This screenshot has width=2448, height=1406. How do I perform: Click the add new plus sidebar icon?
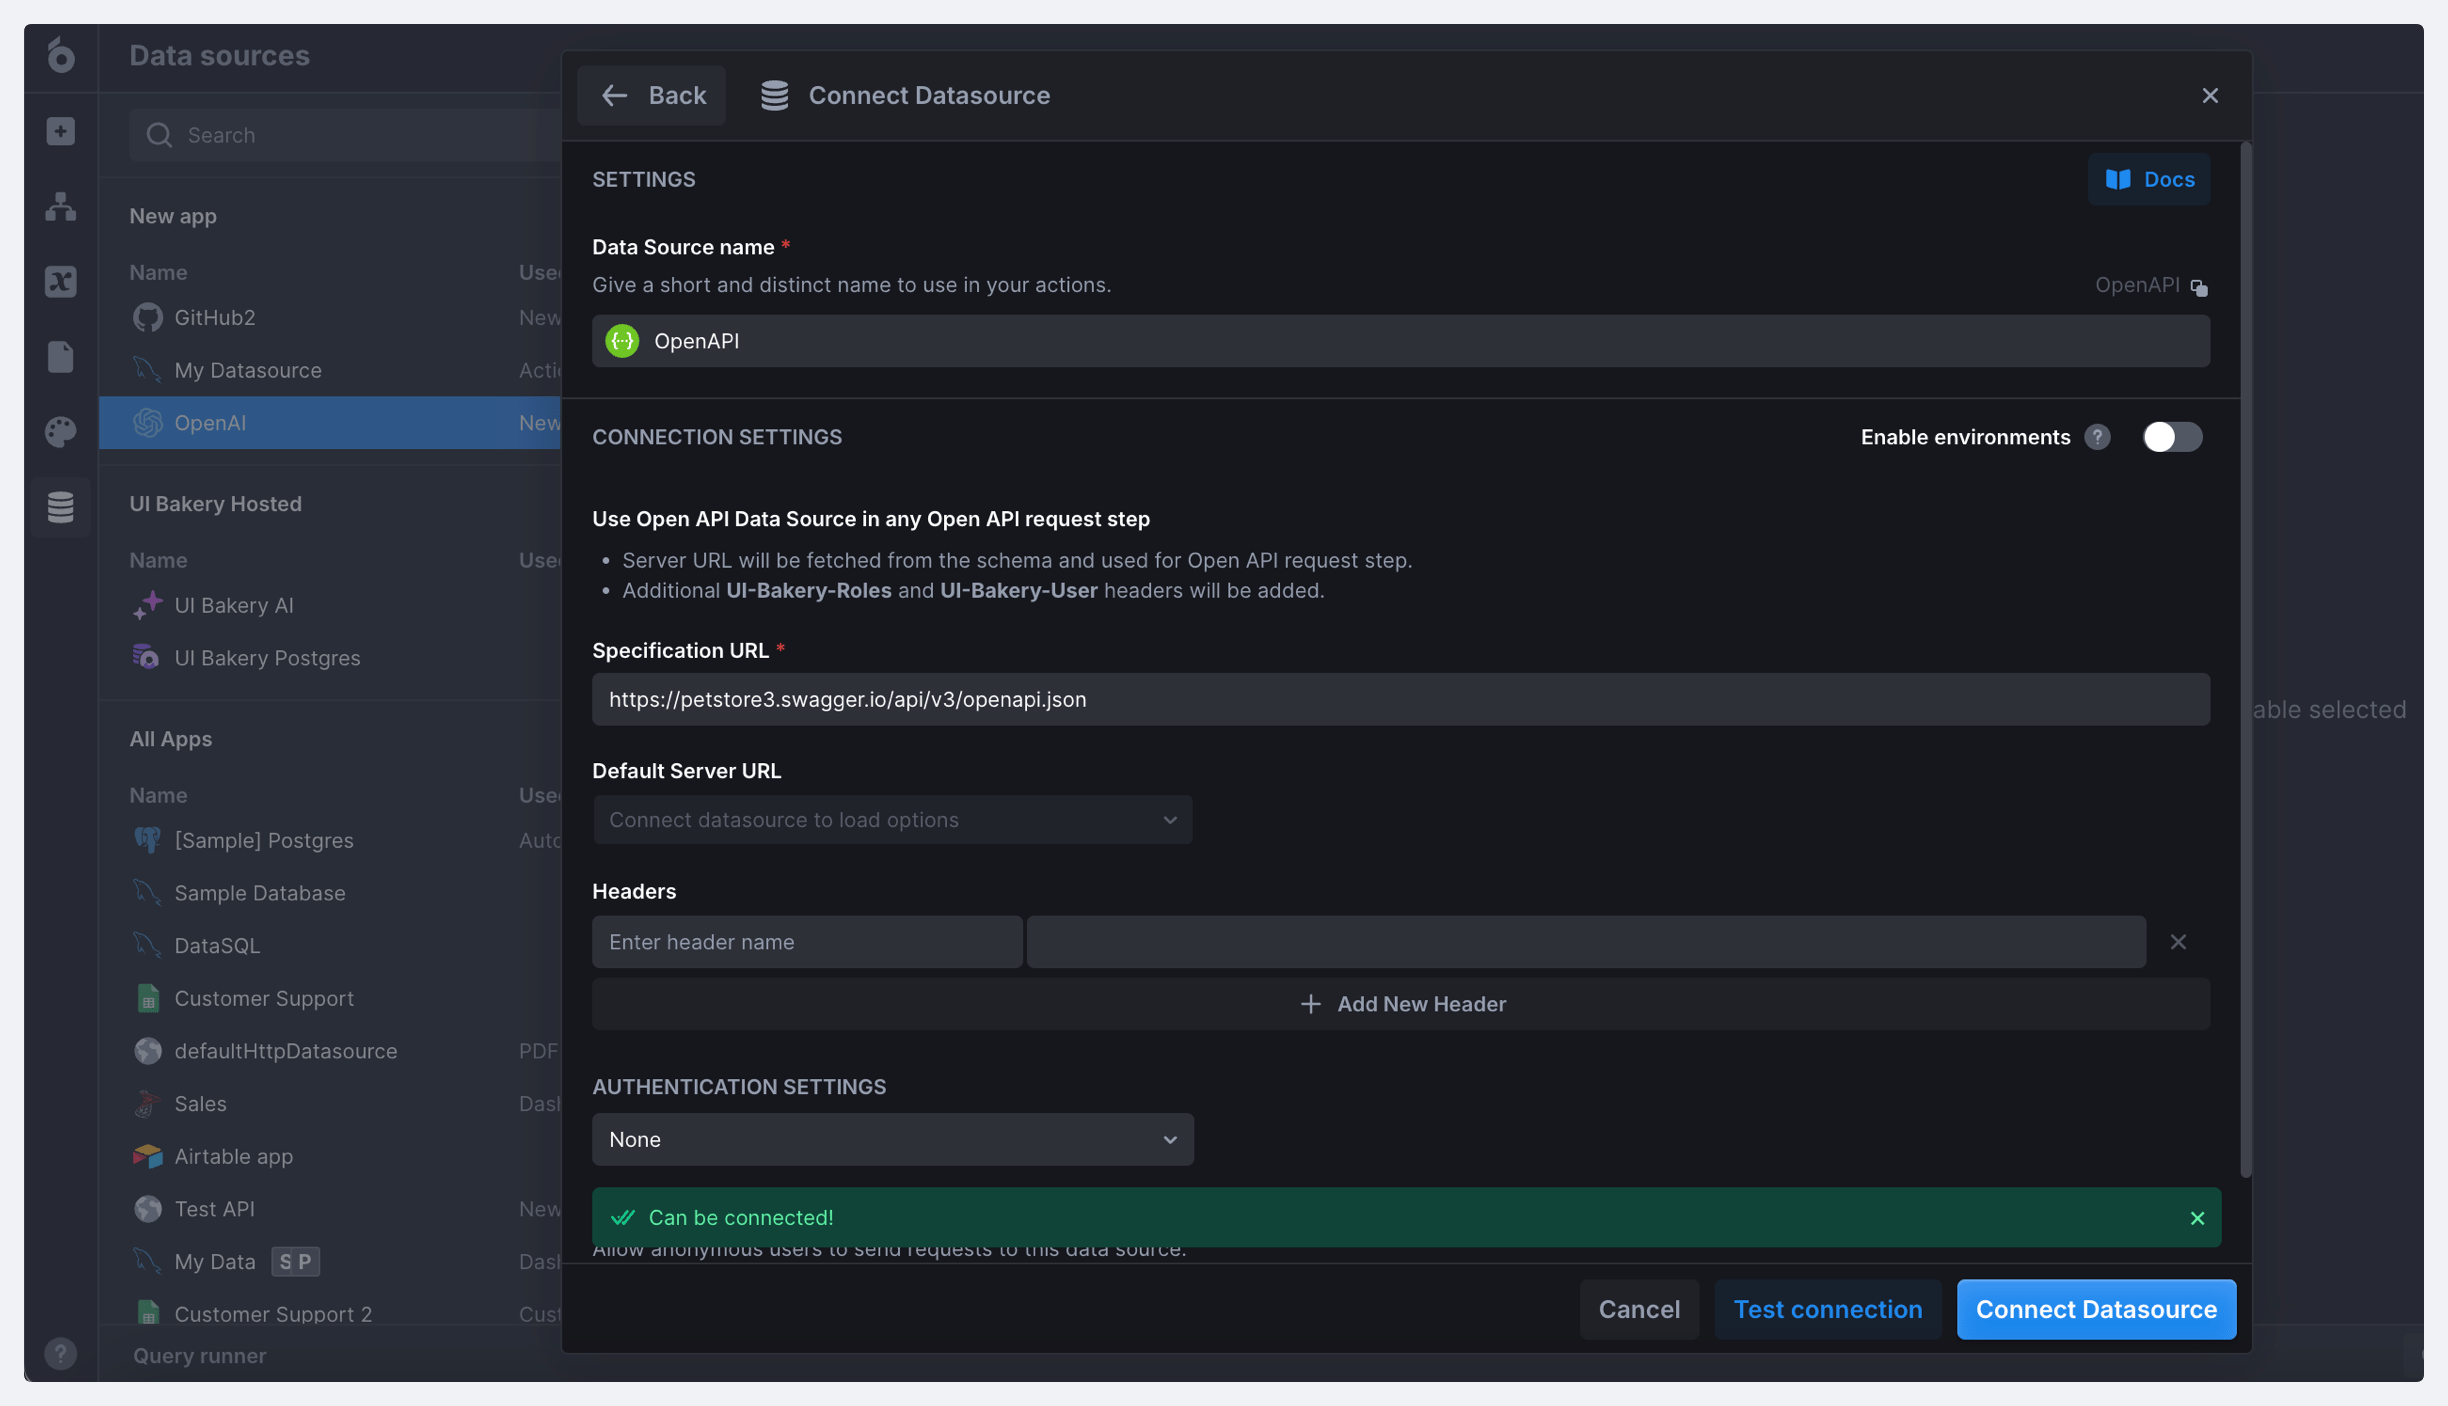(60, 131)
